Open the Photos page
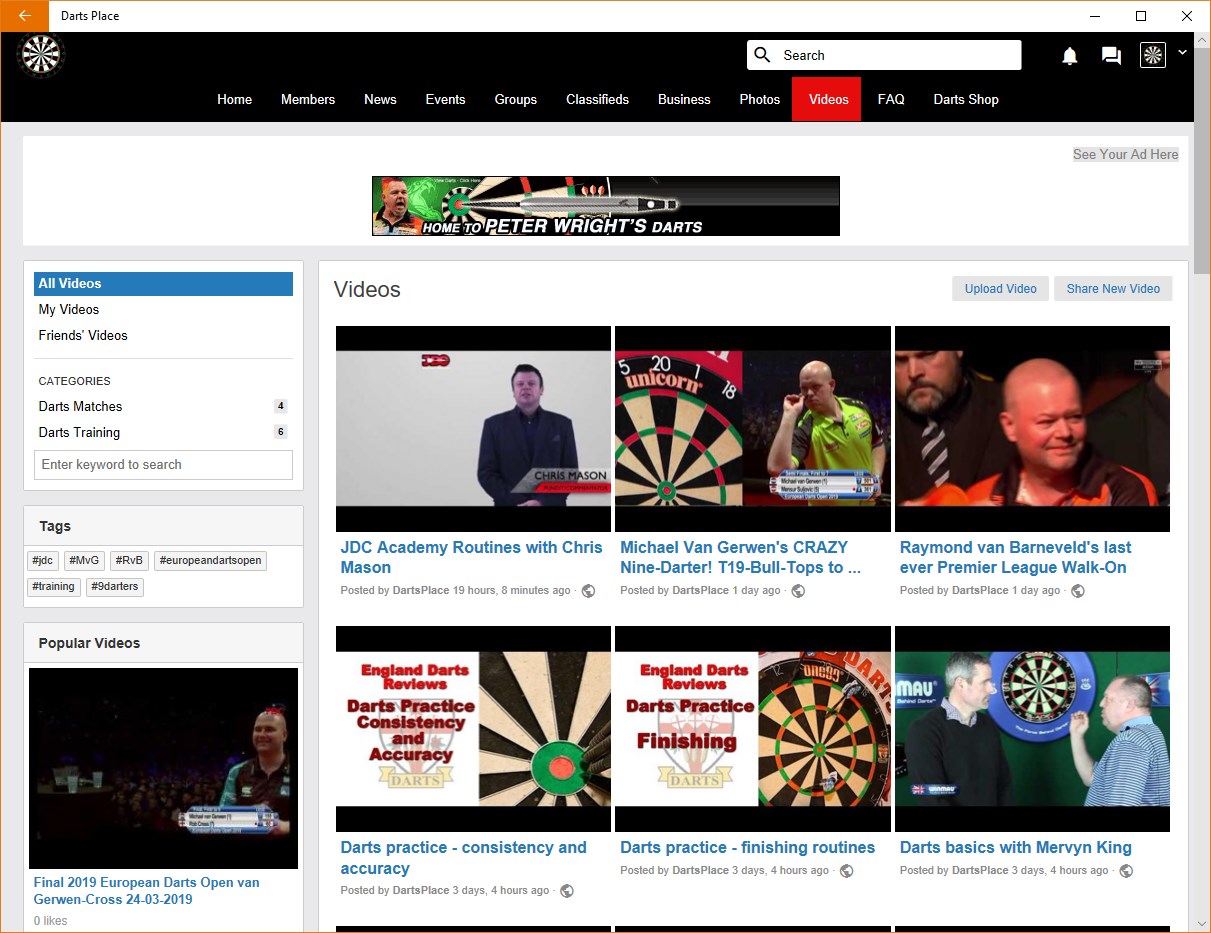This screenshot has width=1211, height=933. pyautogui.click(x=760, y=99)
